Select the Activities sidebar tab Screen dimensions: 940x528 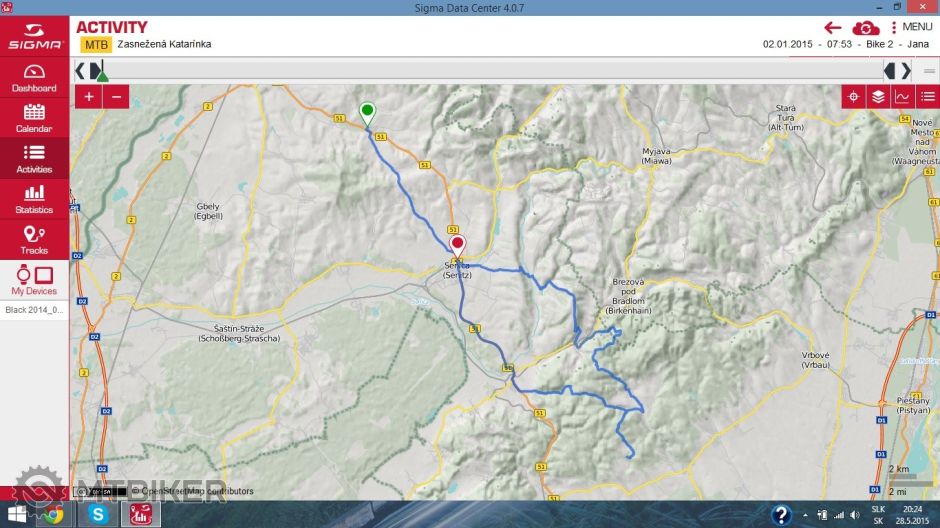click(34, 158)
